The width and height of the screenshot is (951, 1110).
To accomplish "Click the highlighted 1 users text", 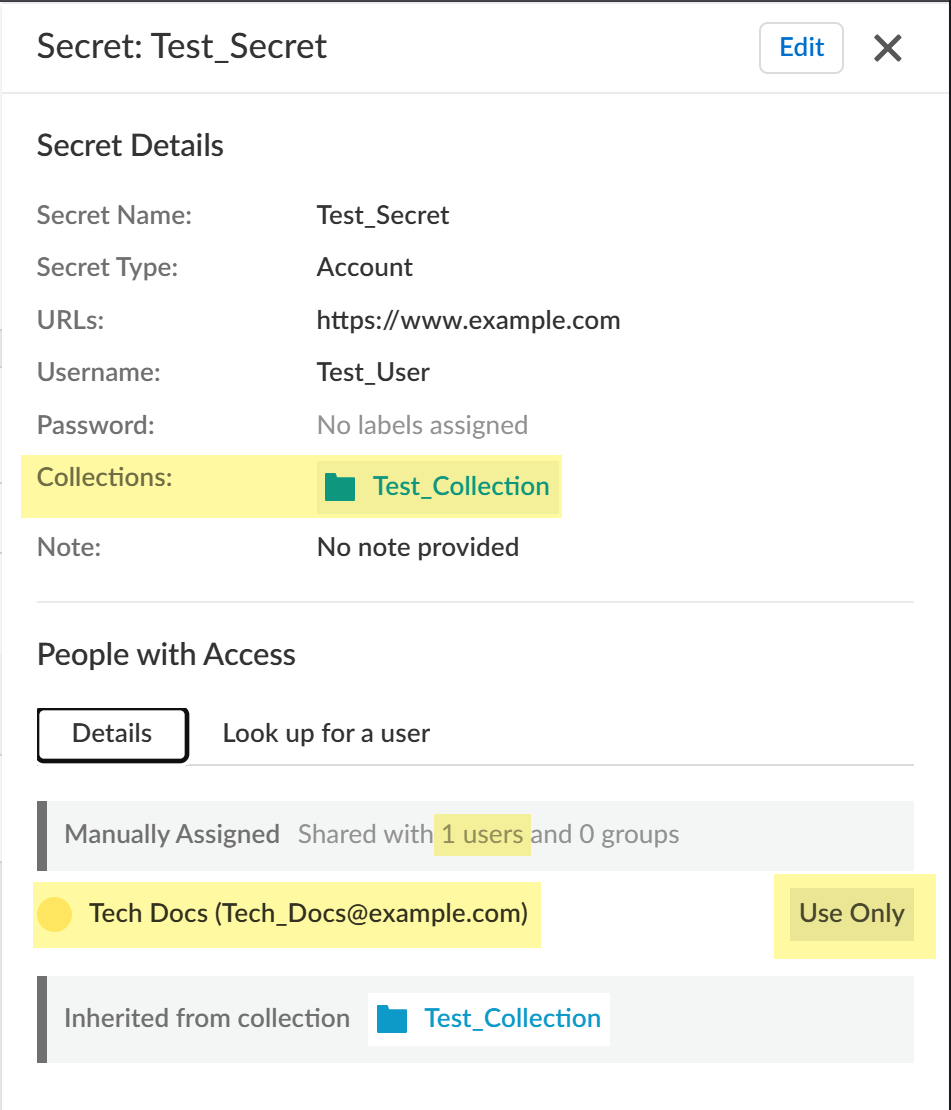I will point(482,835).
